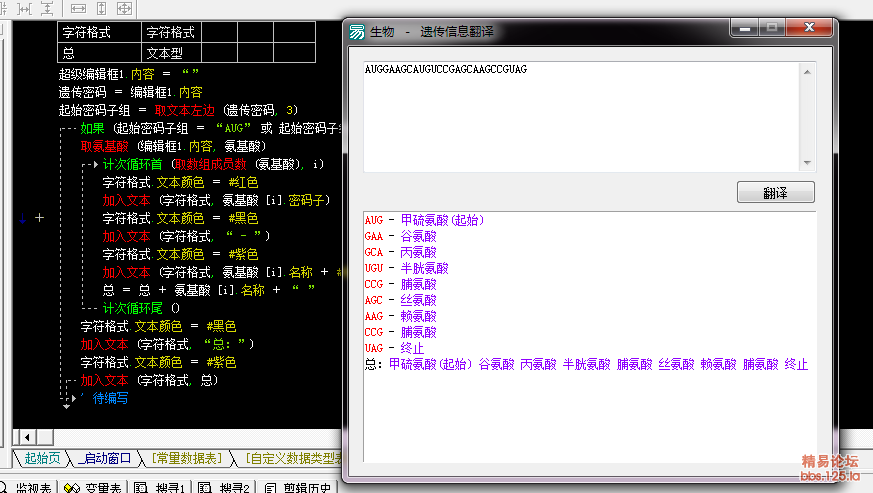Click the equal horizontal spacing toolbar icon
Screen dimensions: 873x493
[24, 8]
